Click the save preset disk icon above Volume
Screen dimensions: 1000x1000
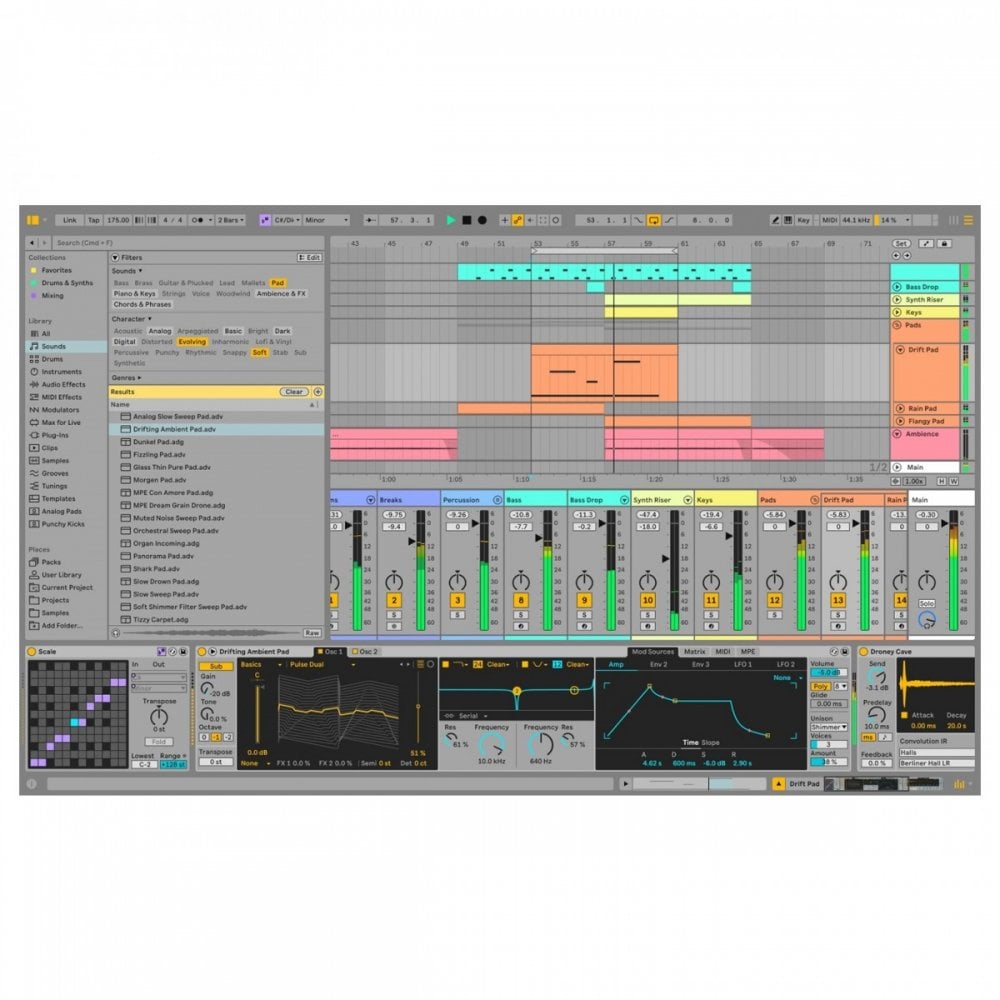[x=843, y=651]
